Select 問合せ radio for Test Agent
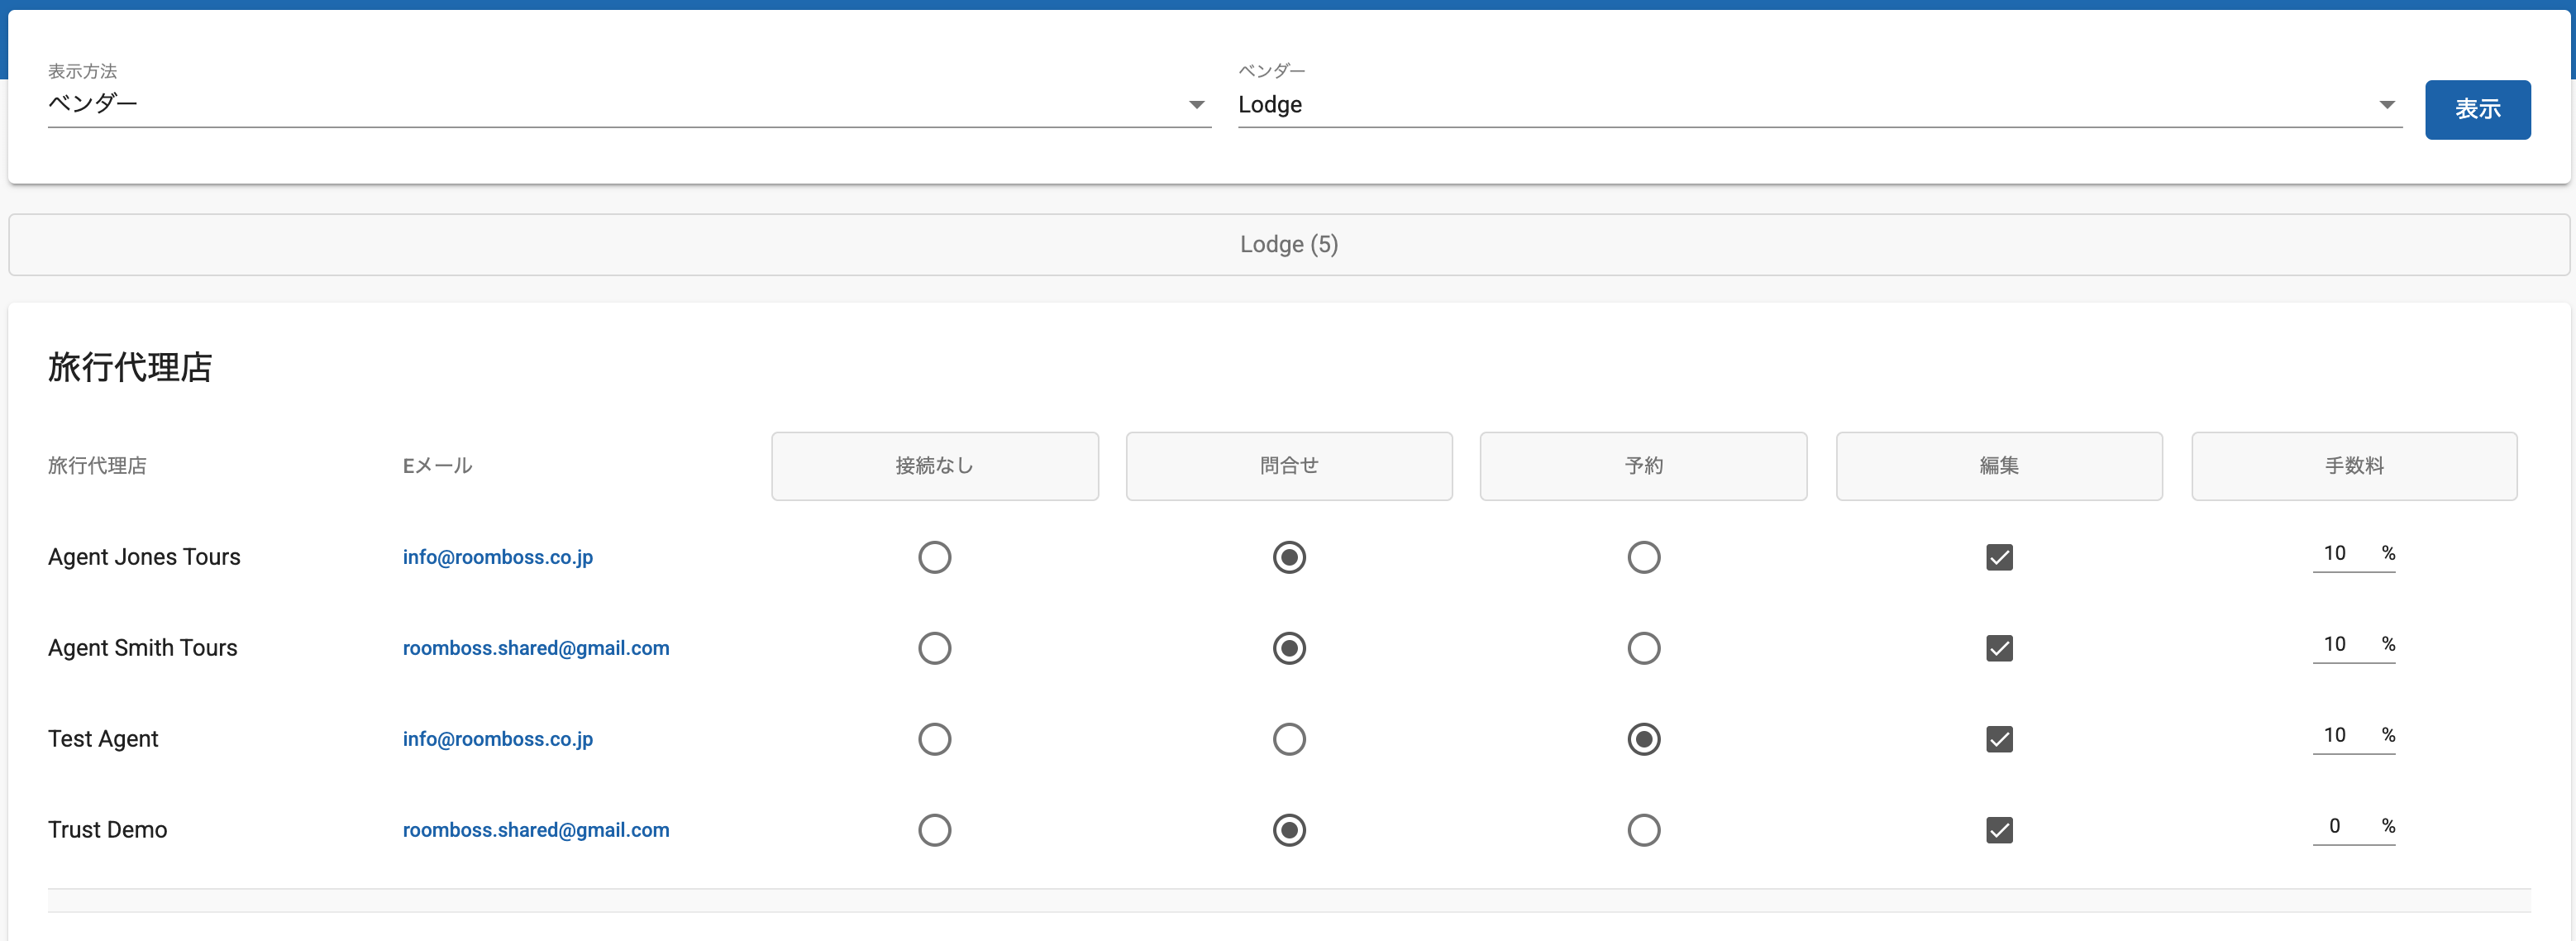Image resolution: width=2576 pixels, height=941 pixels. [1288, 739]
